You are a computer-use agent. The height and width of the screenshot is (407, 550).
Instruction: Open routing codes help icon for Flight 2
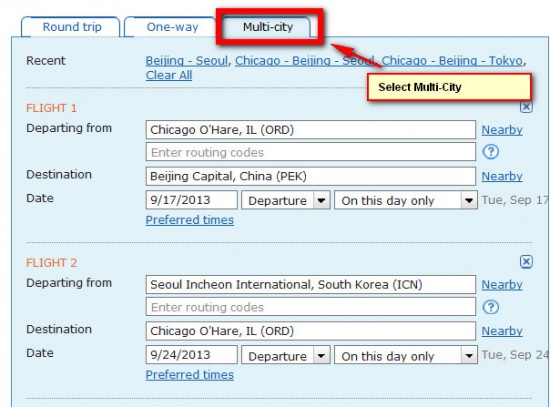click(x=490, y=307)
